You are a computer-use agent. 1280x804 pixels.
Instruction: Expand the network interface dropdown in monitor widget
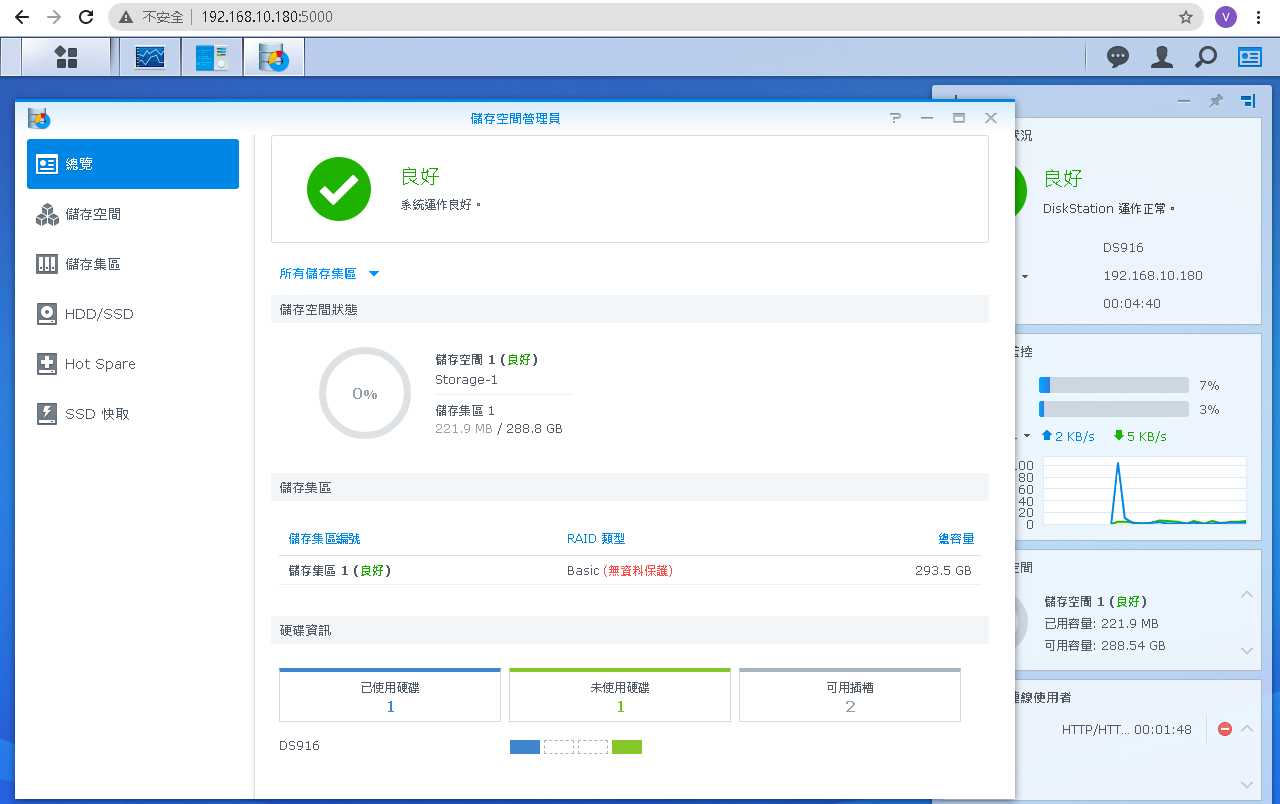[x=1025, y=437]
